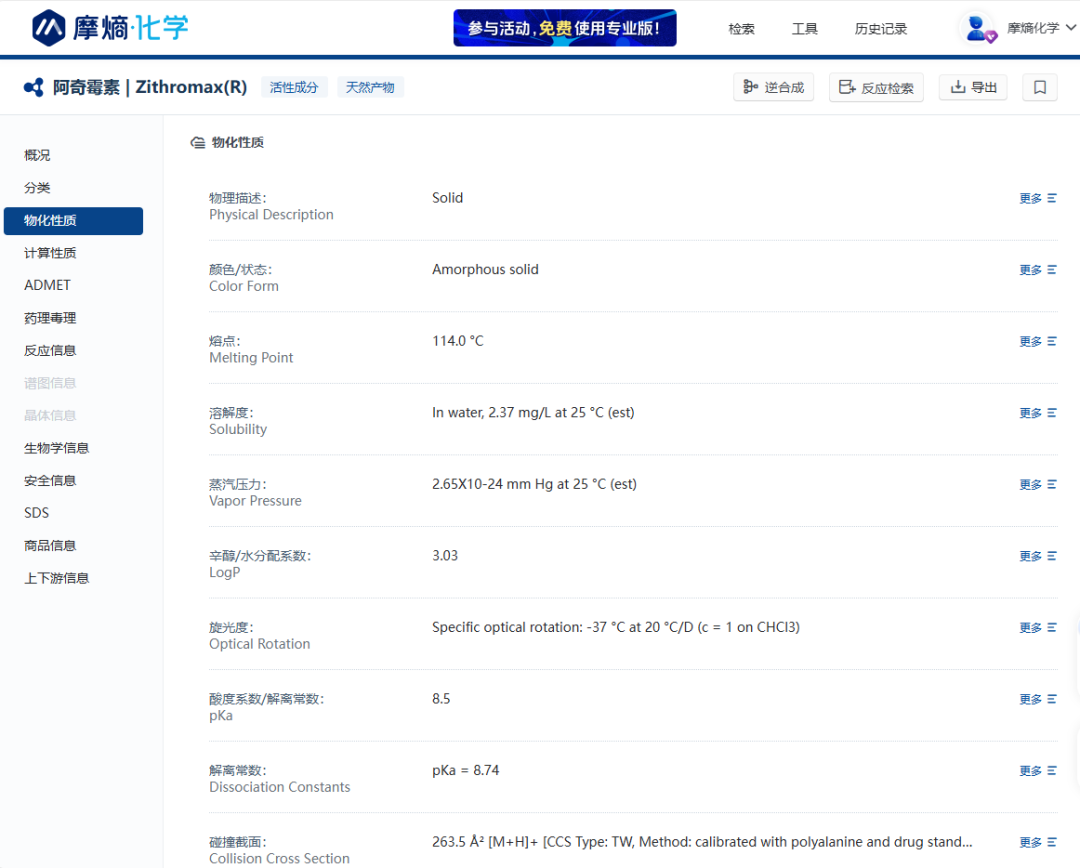Click the LogP value "3.03"
Viewport: 1080px width, 868px height.
[445, 555]
